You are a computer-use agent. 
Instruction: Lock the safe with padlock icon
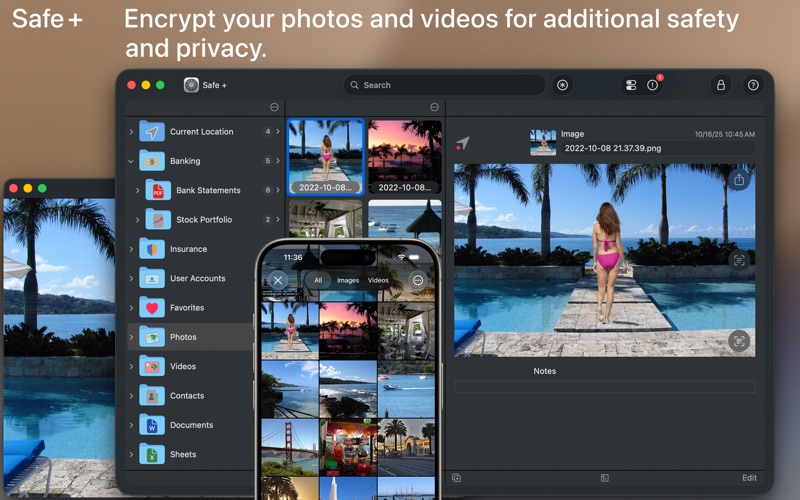tap(721, 85)
